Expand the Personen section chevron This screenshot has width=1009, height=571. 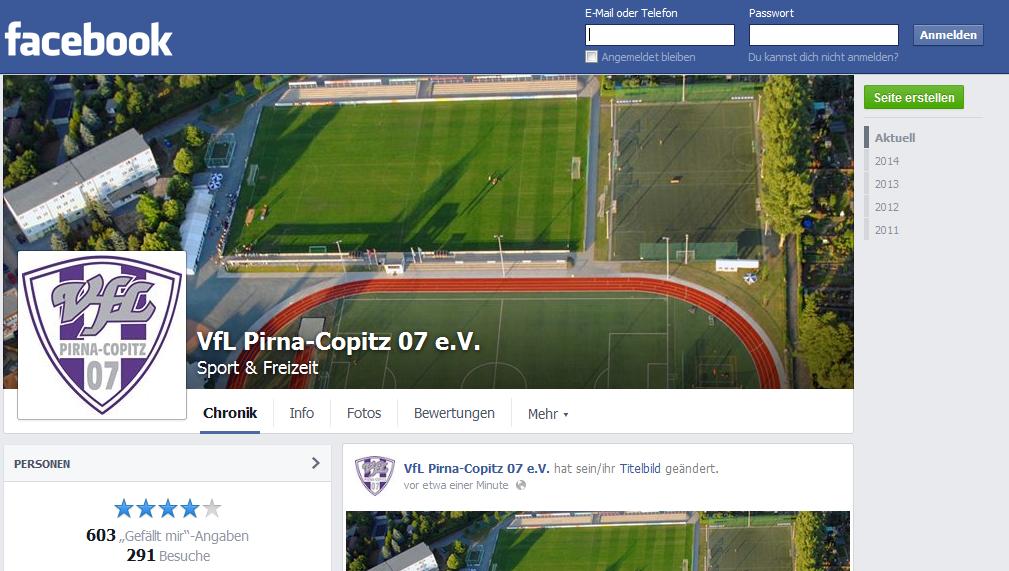coord(315,463)
